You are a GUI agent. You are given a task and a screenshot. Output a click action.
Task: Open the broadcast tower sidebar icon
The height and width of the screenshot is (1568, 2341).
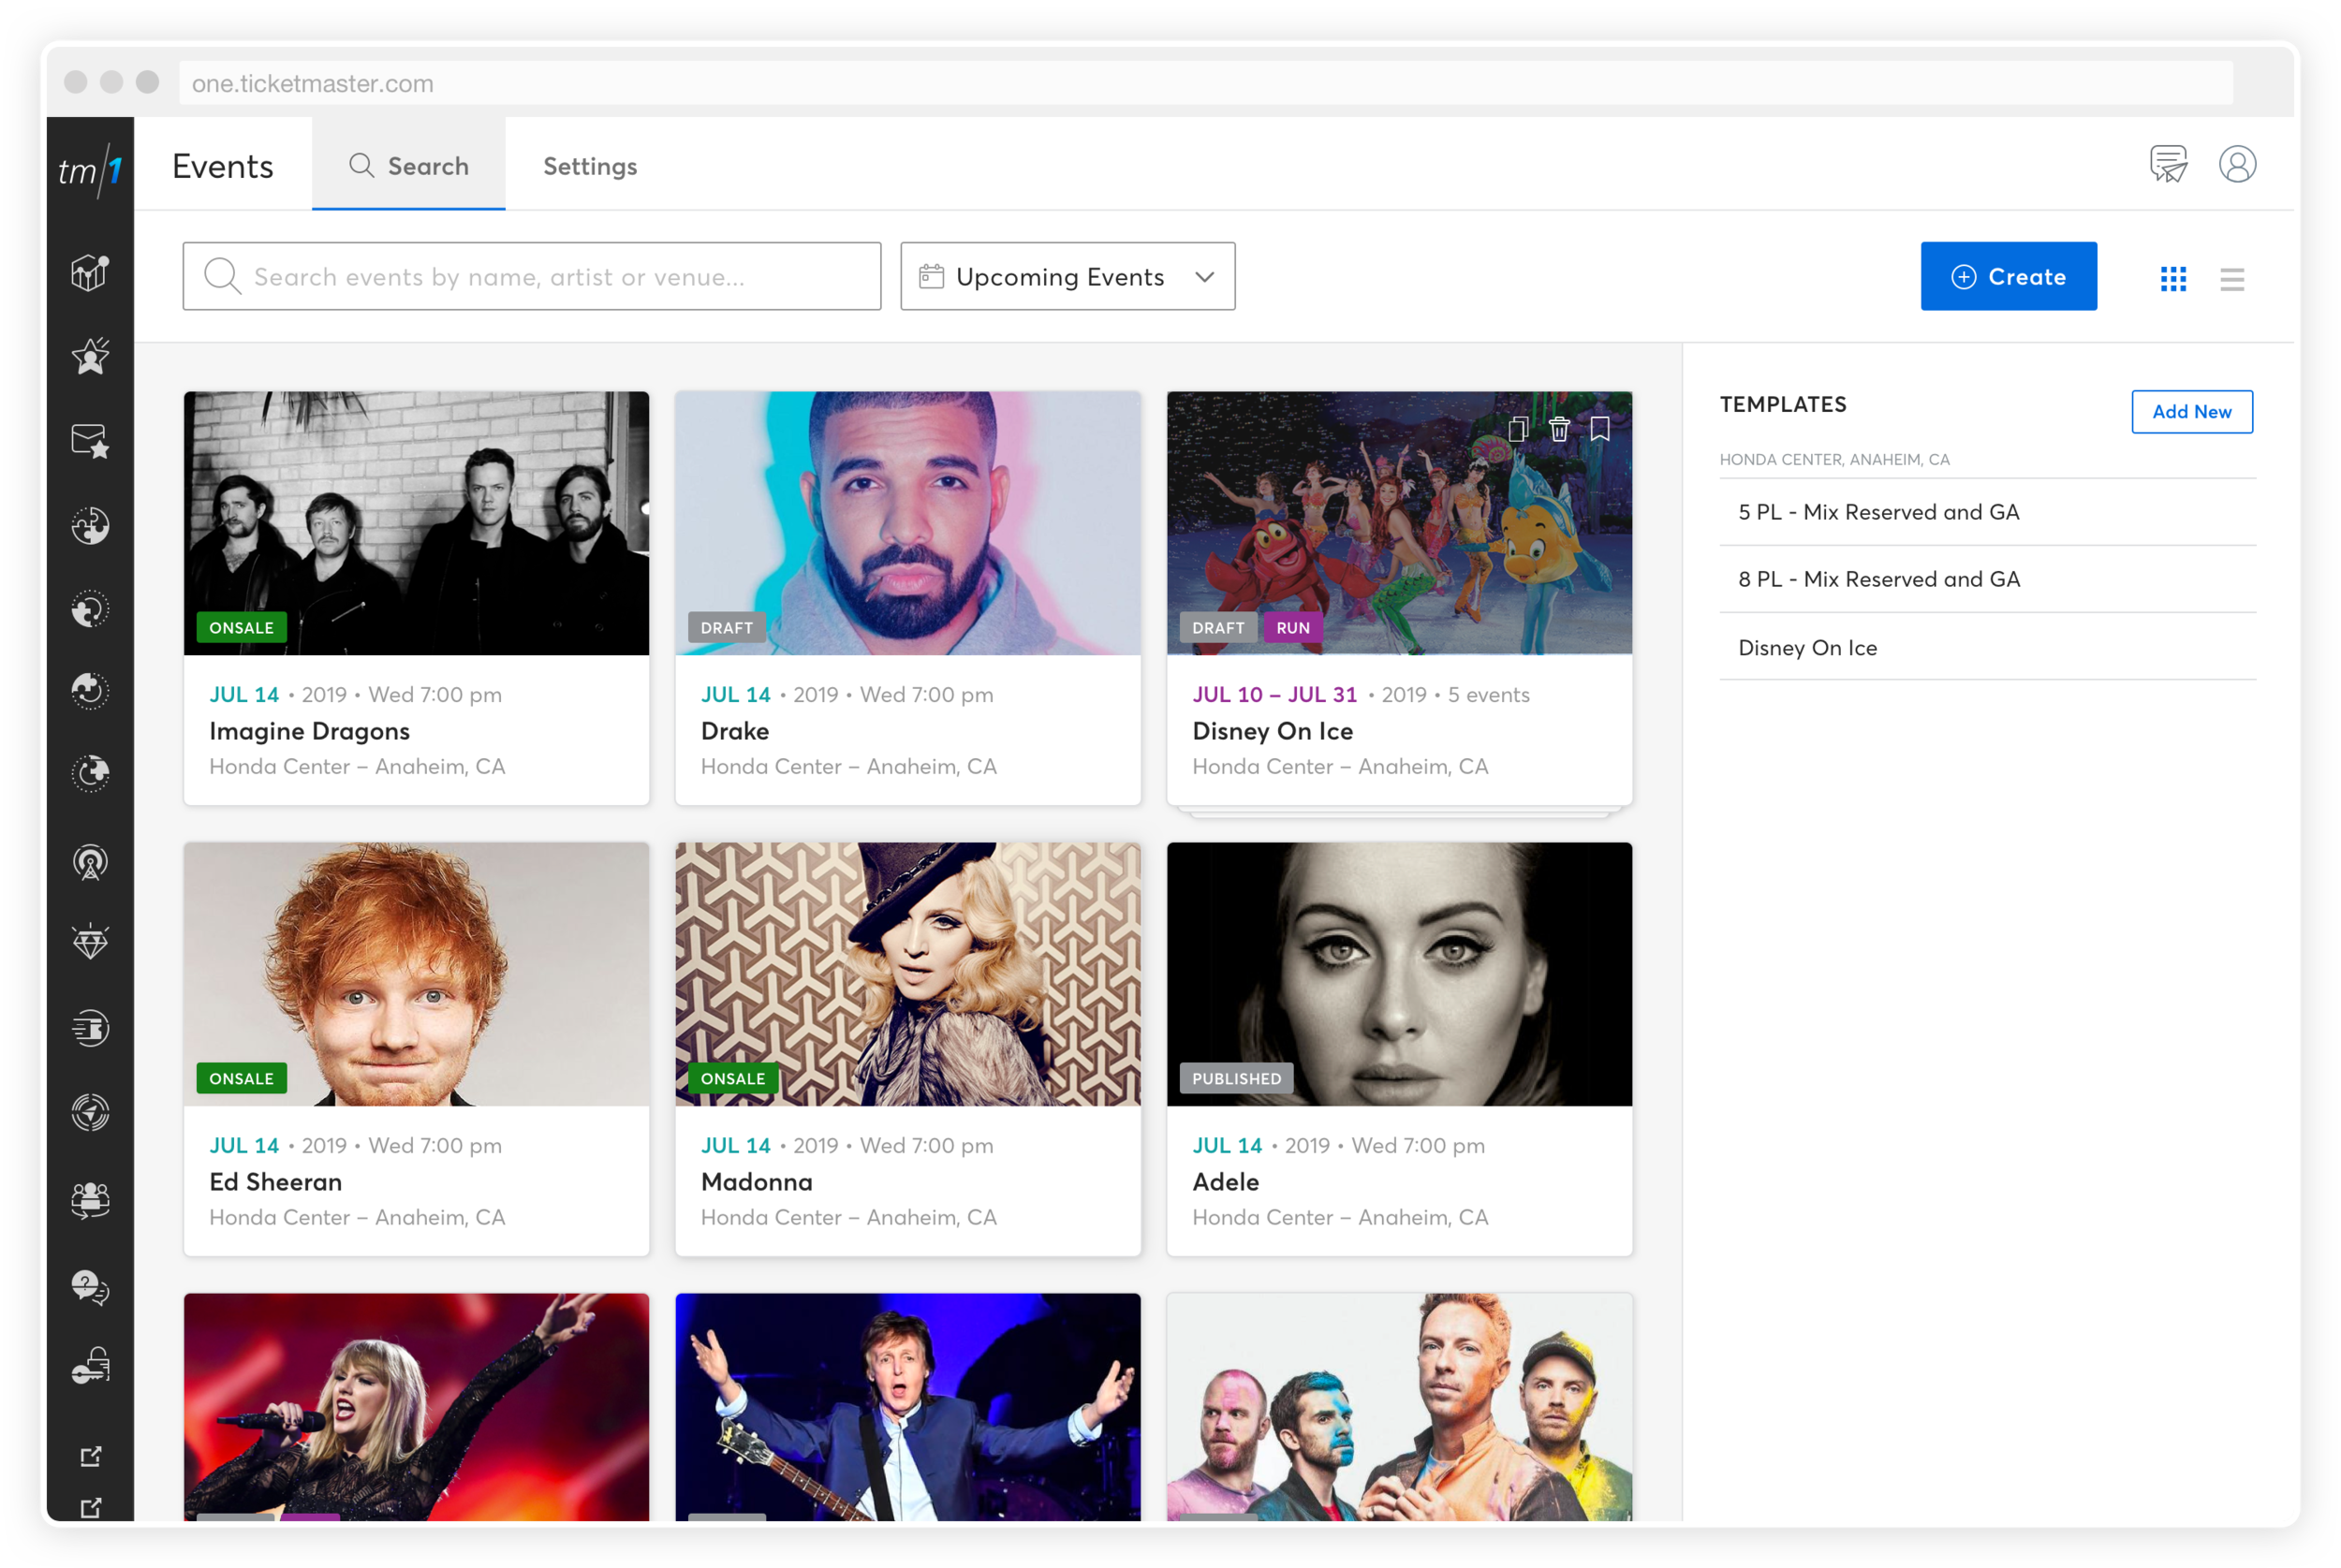[90, 862]
